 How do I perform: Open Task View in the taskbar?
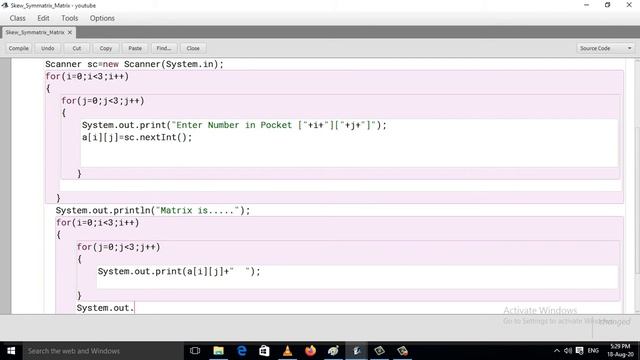point(195,351)
